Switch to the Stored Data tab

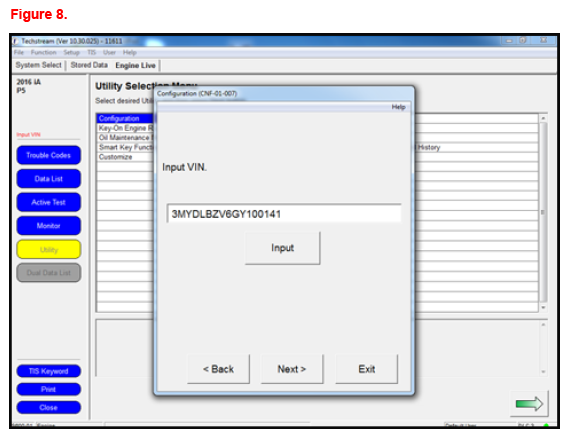(89, 65)
